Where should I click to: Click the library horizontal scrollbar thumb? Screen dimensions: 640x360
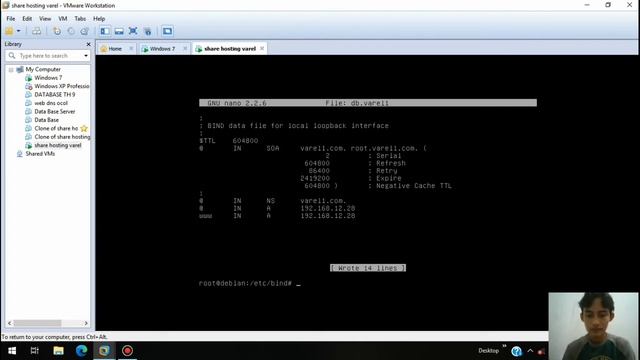(x=38, y=323)
